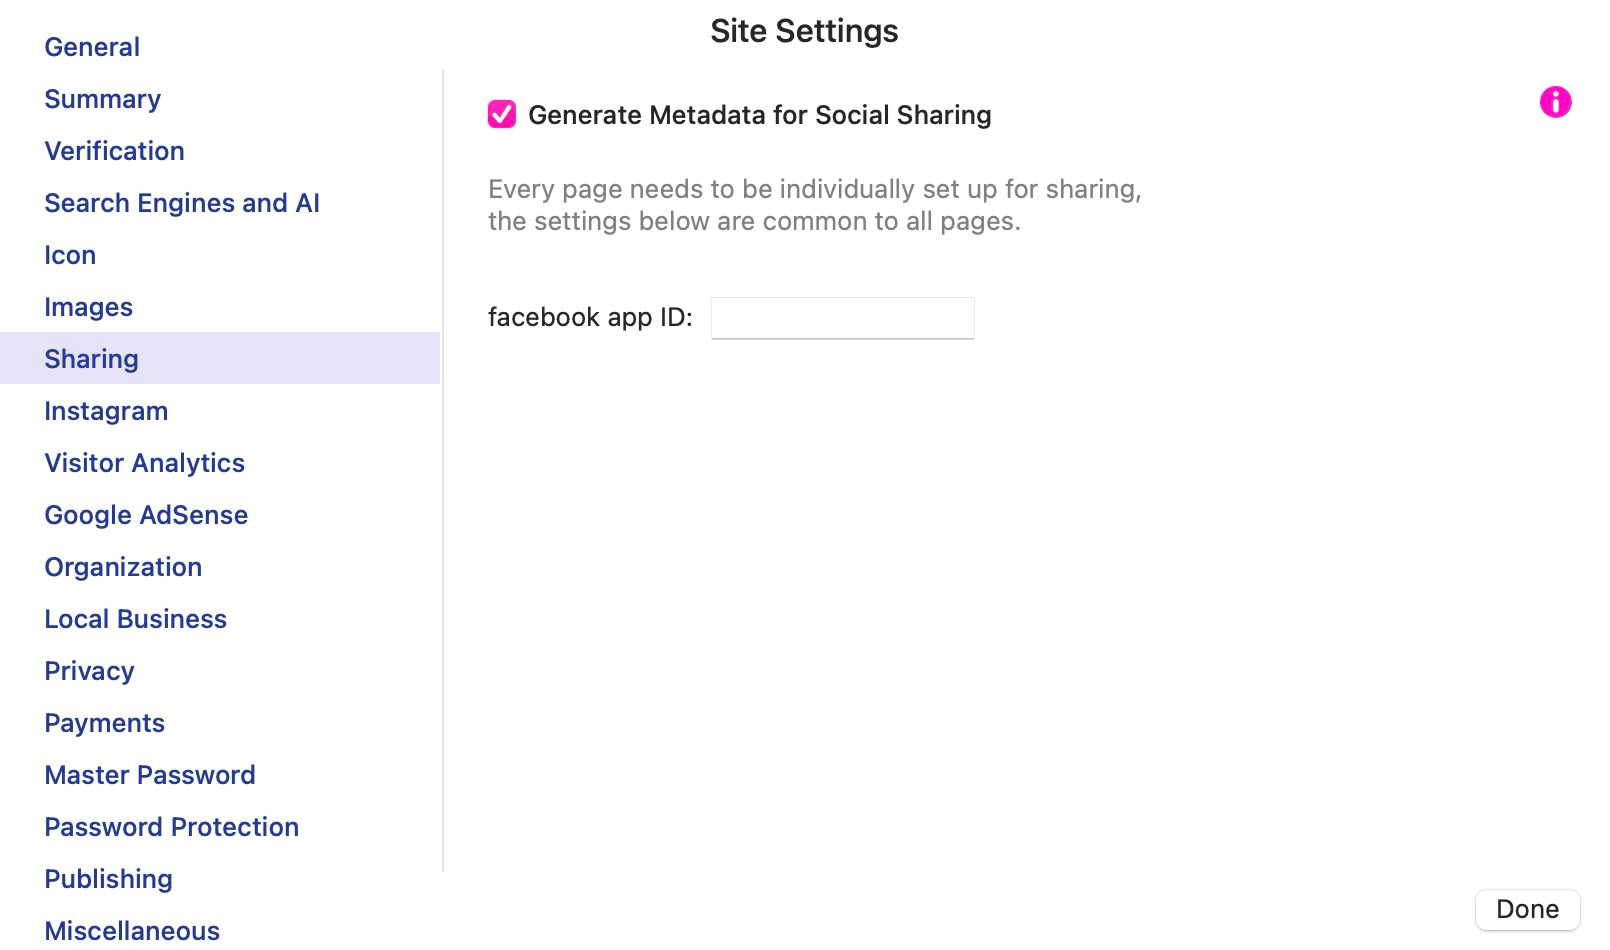Viewport: 1610px width, 950px height.
Task: Open the General settings section
Action: coord(92,47)
